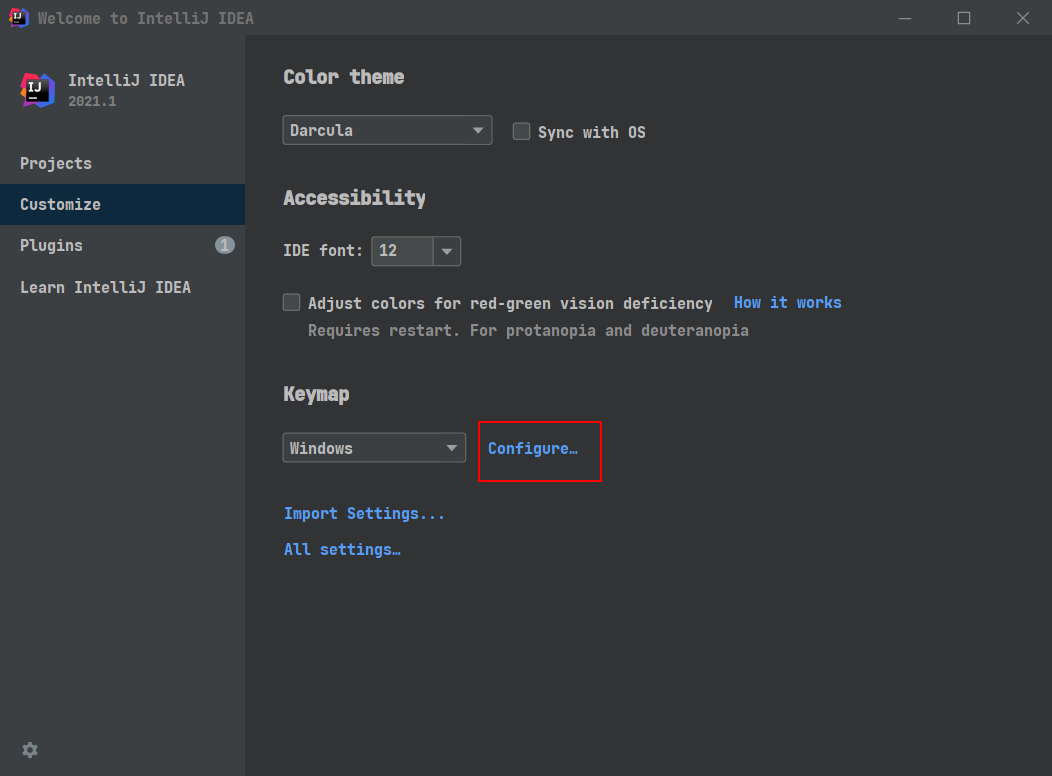Image resolution: width=1052 pixels, height=776 pixels.
Task: Open Import Settings... link
Action: point(364,514)
